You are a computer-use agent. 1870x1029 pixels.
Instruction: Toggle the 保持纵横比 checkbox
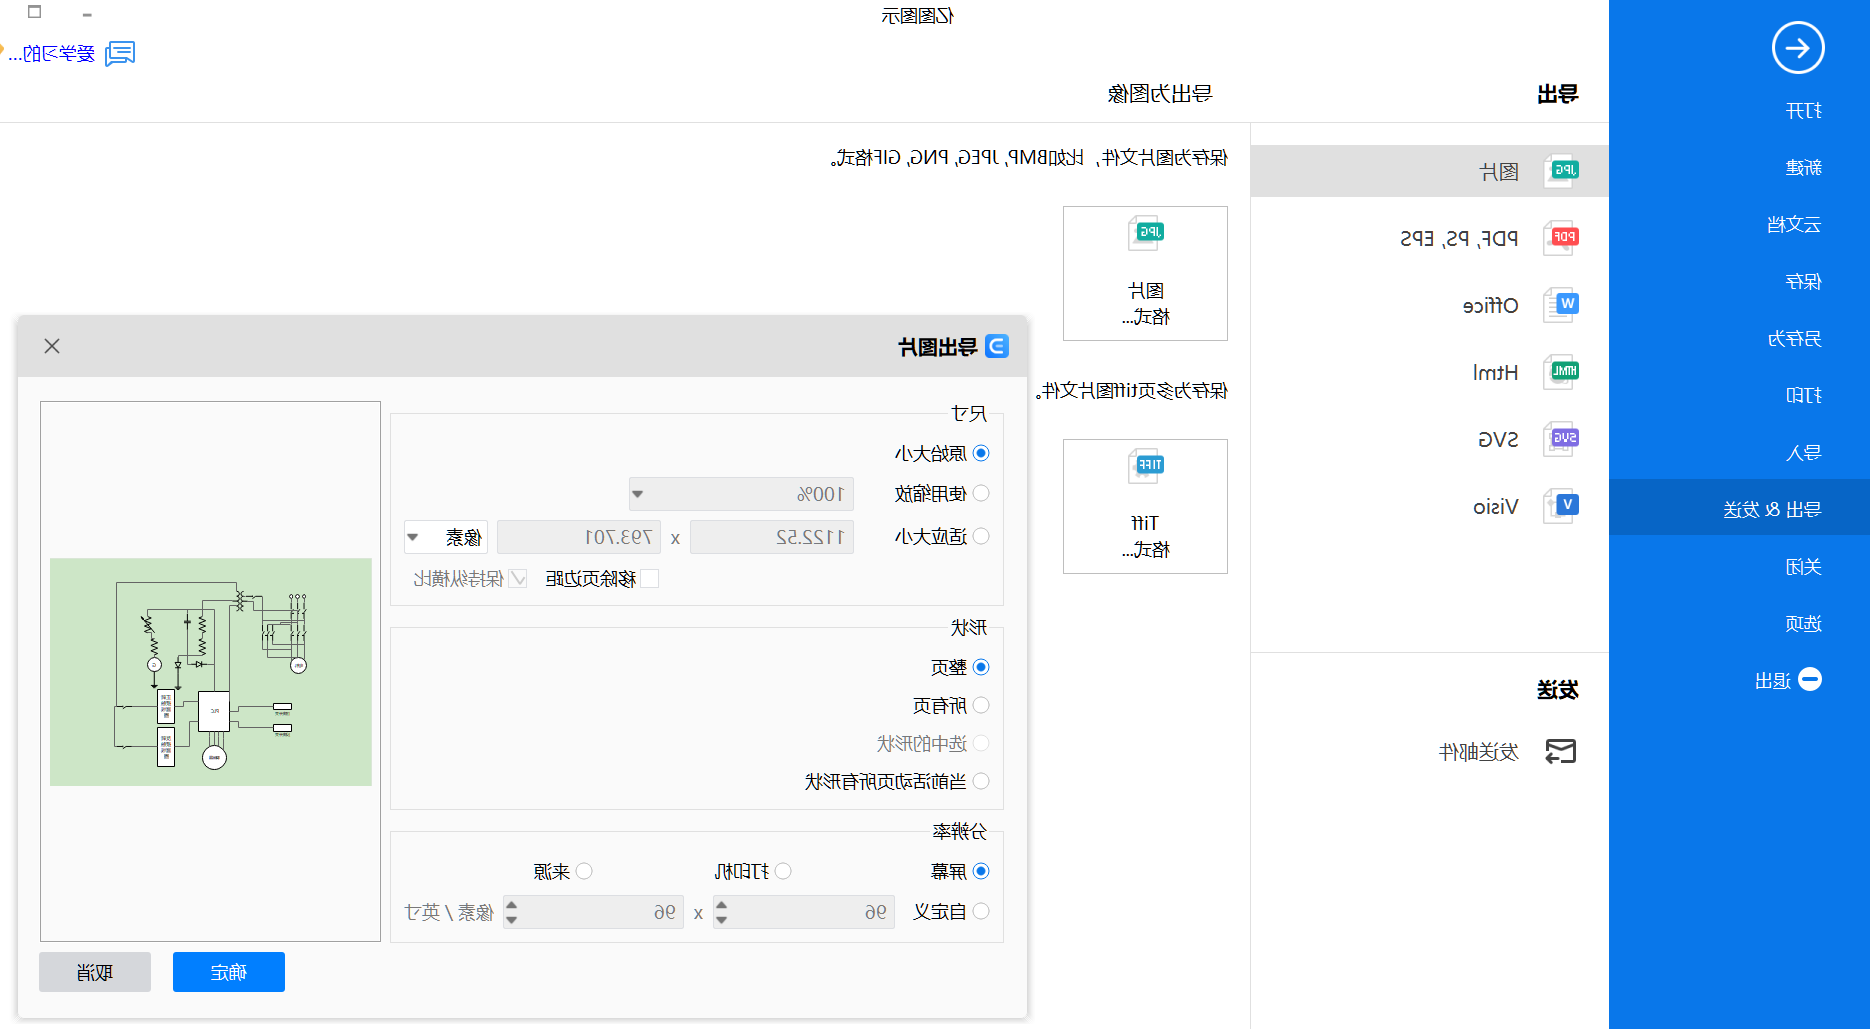coord(518,578)
